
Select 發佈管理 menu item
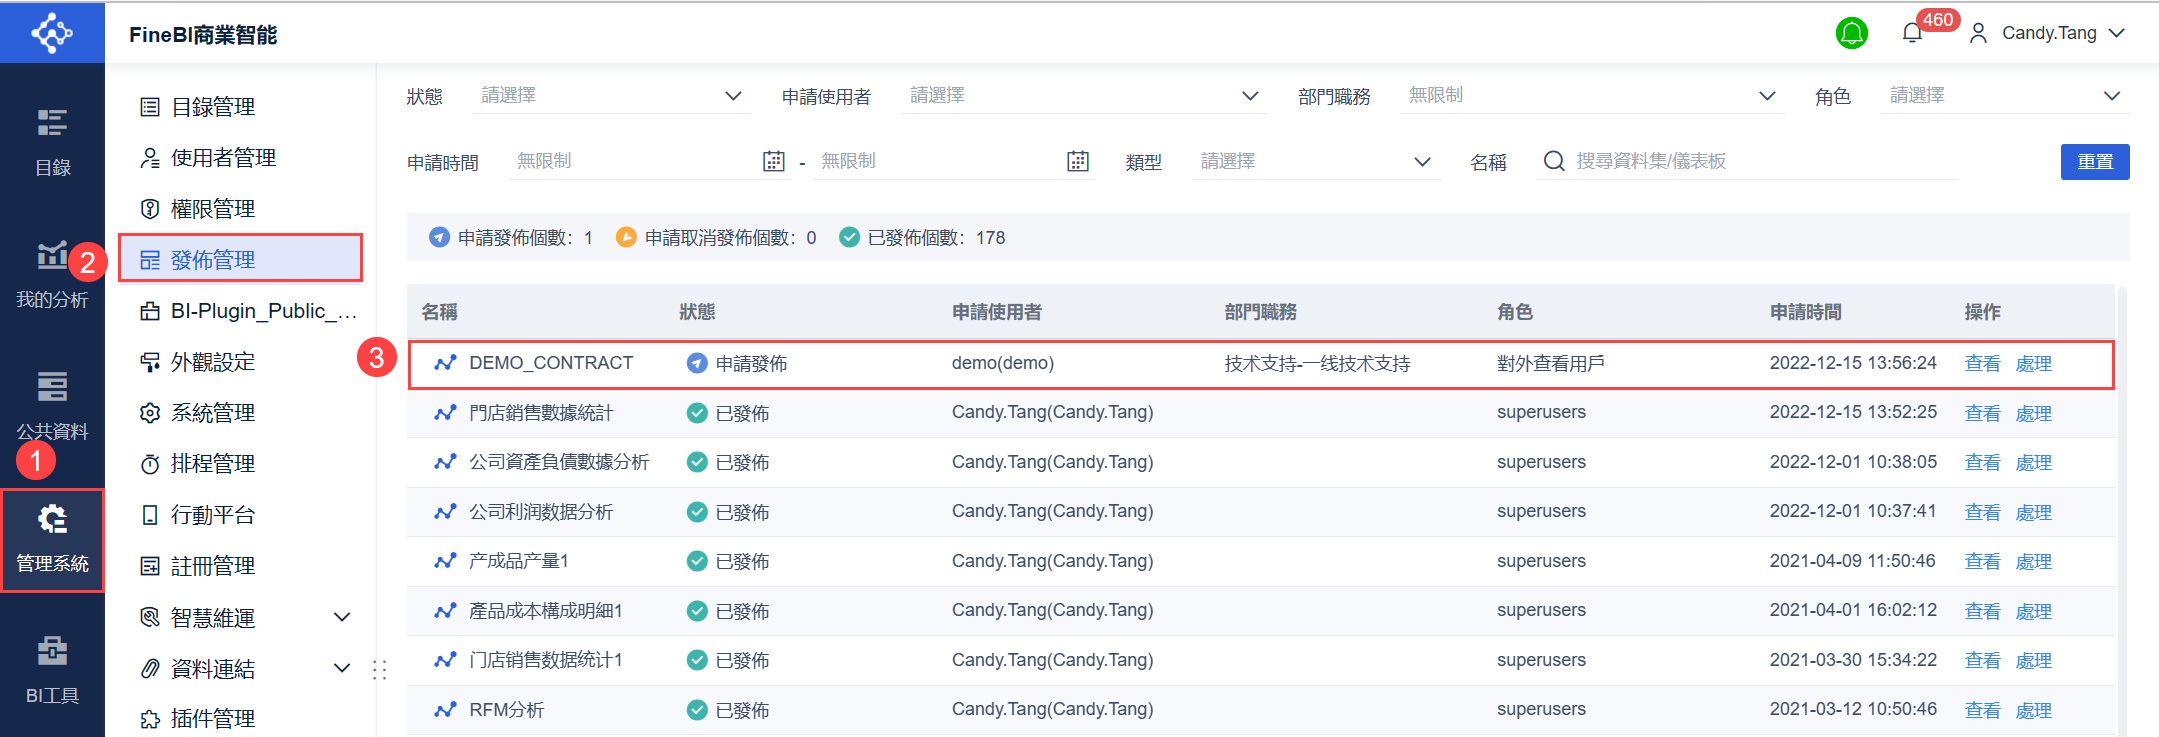(240, 260)
